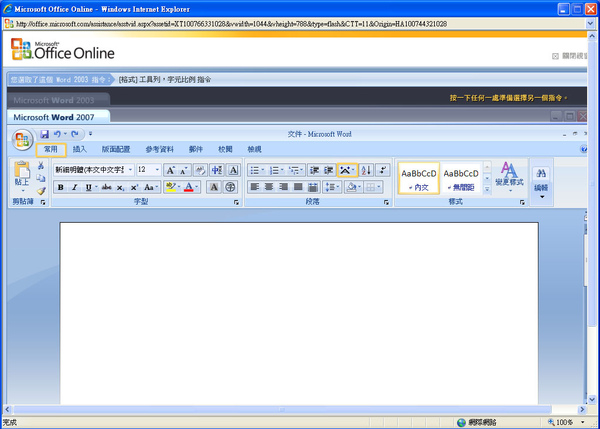This screenshot has height=429, width=600.
Task: Open phonetic guide icon
Action: pyautogui.click(x=217, y=170)
